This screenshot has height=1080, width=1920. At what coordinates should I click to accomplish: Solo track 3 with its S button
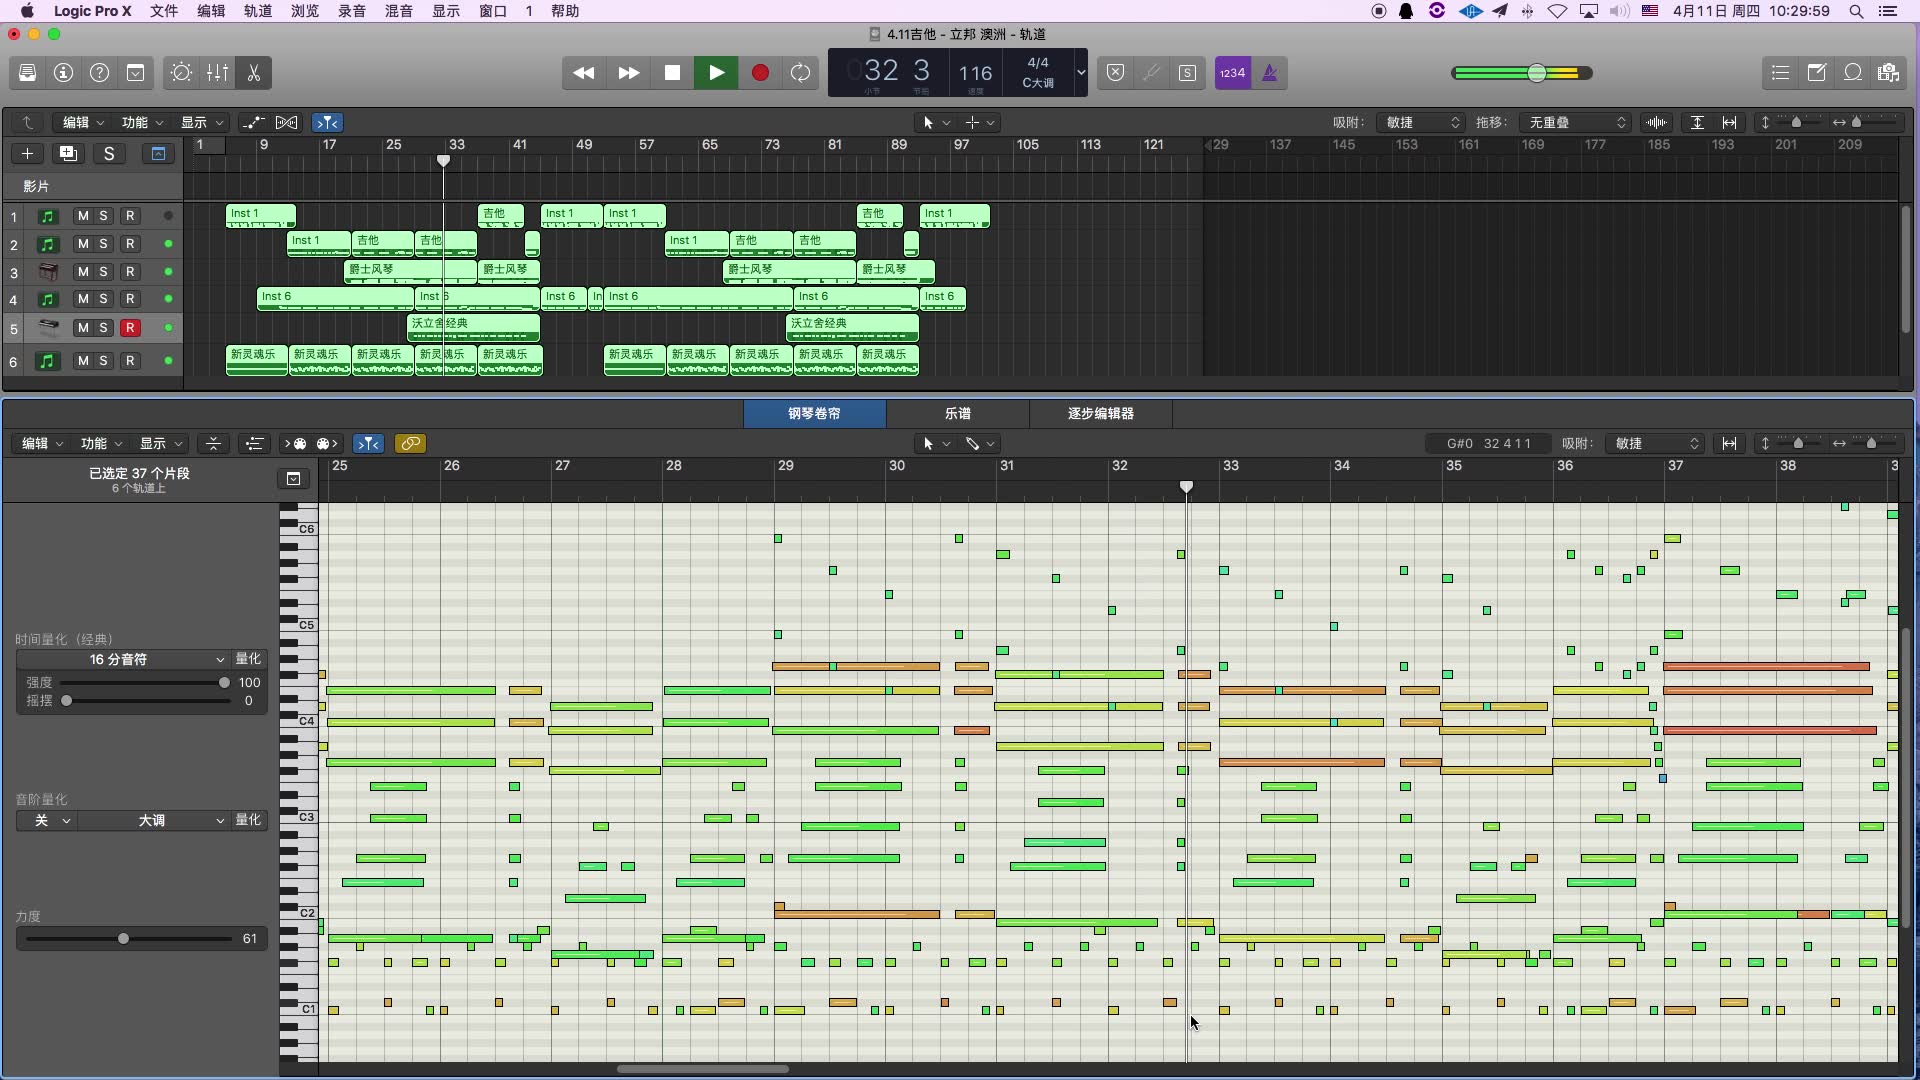coord(103,272)
